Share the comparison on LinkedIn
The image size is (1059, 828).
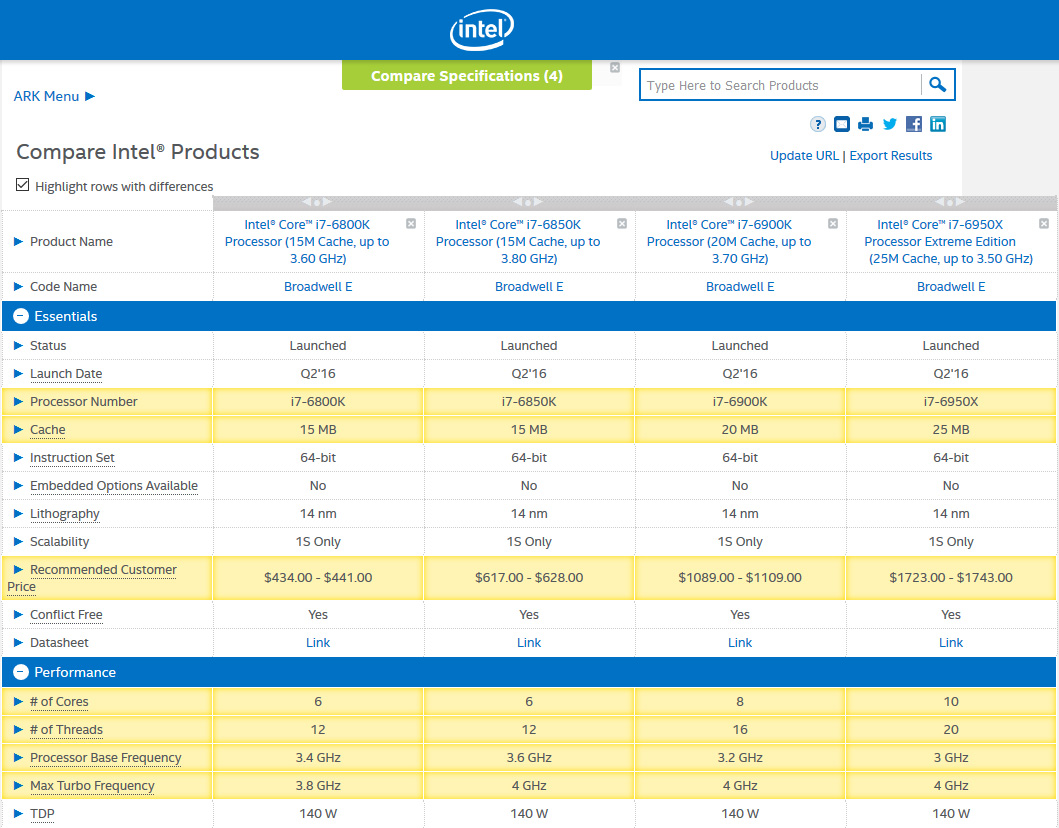click(938, 124)
